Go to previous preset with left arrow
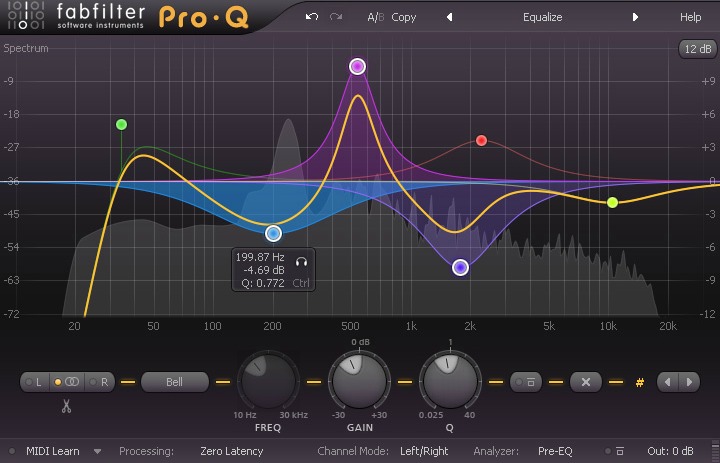 point(449,17)
